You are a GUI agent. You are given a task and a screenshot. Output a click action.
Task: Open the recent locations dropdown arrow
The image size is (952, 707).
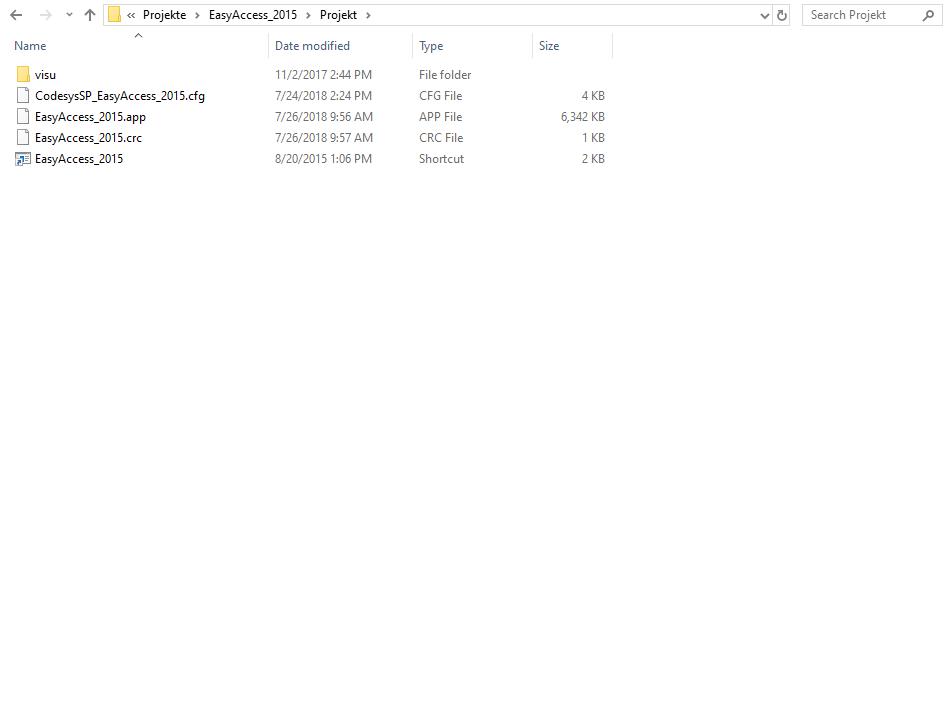[67, 14]
